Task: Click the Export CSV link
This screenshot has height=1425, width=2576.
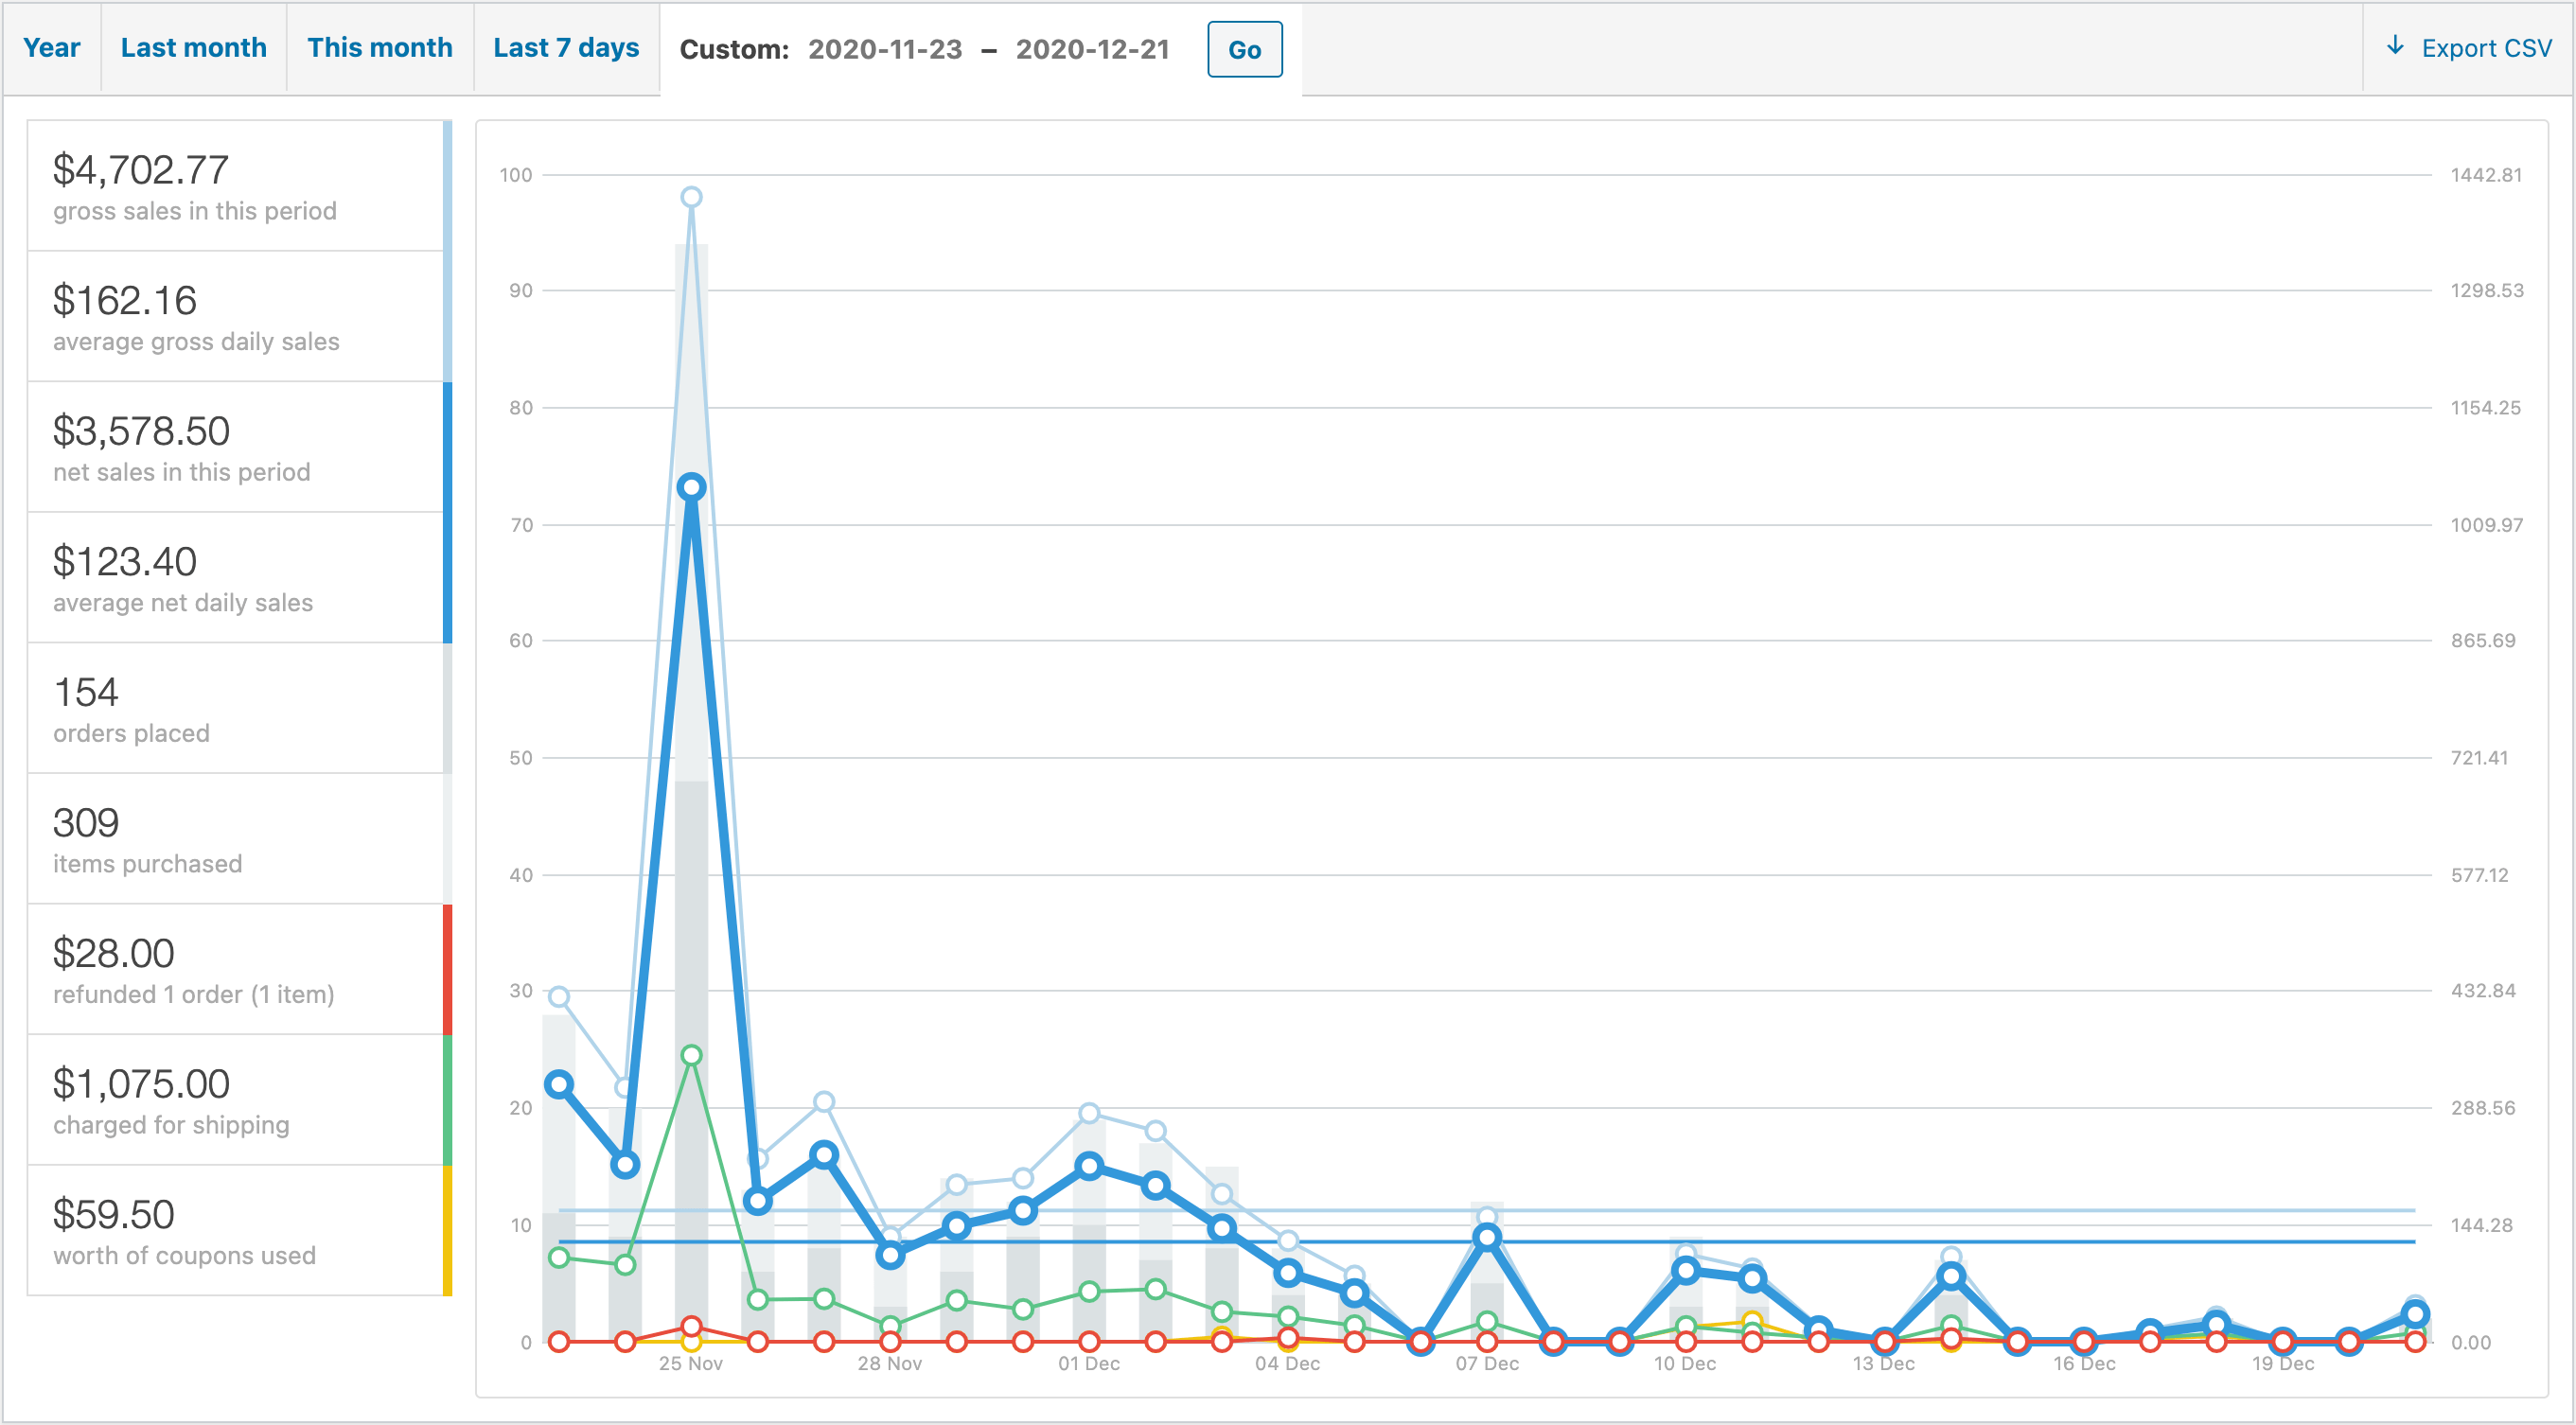Action: (2486, 48)
